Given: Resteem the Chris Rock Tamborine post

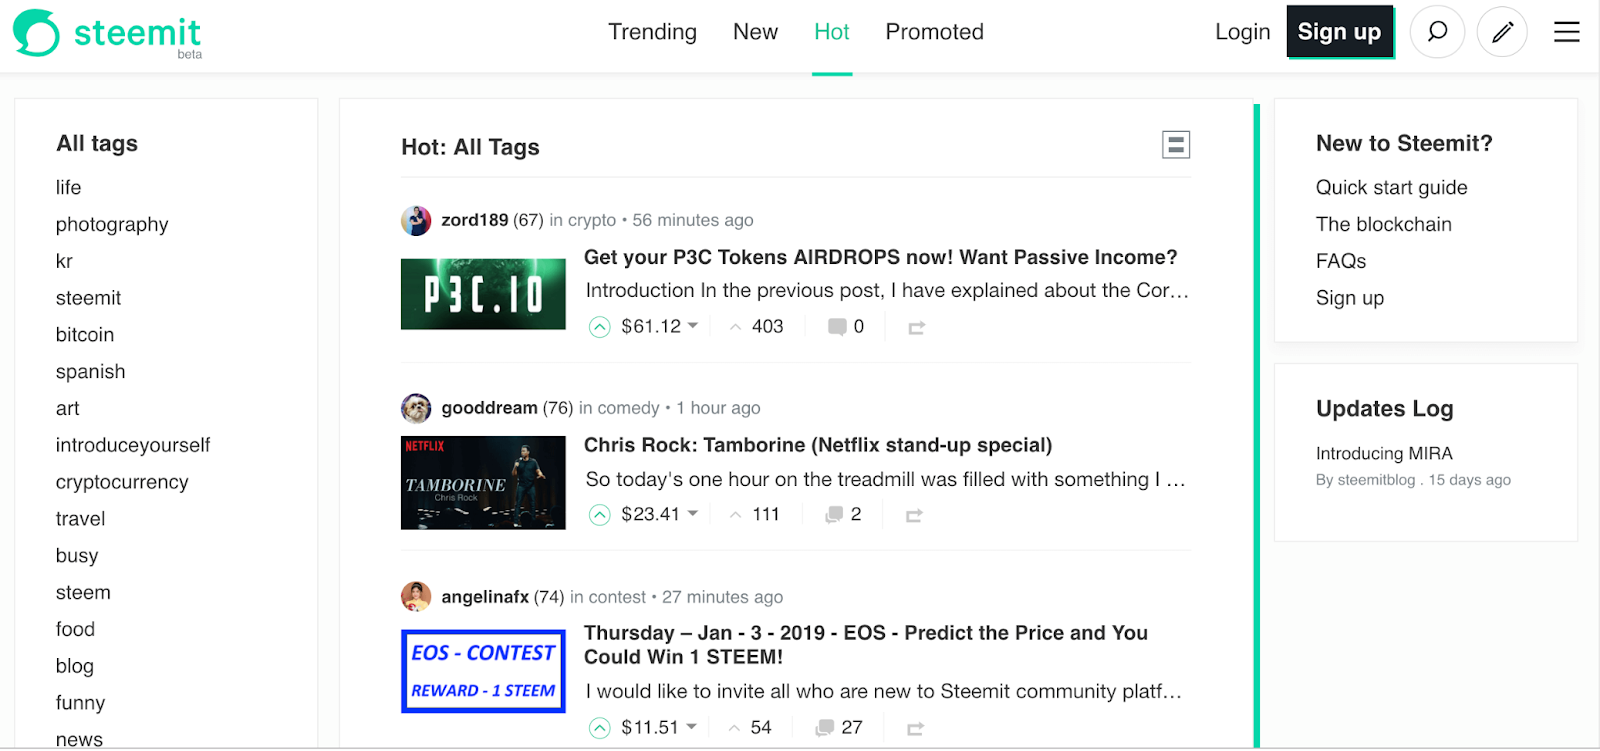Looking at the screenshot, I should (914, 516).
